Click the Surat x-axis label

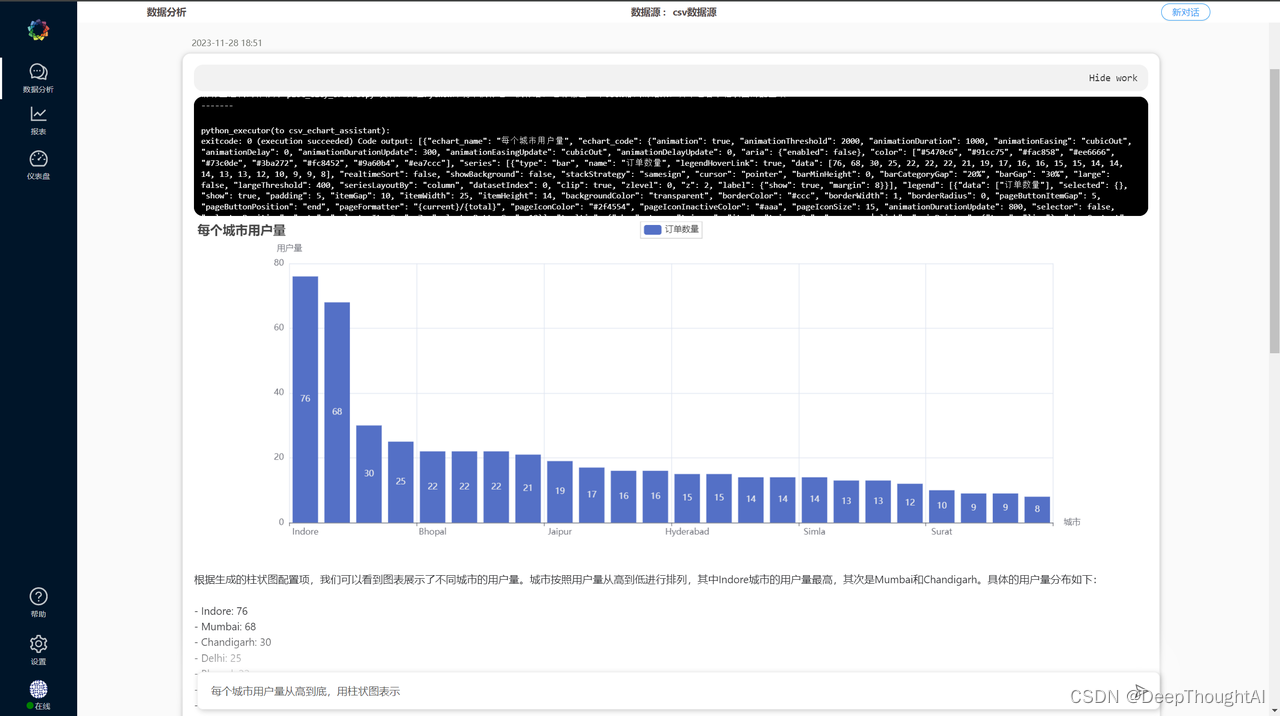[941, 532]
